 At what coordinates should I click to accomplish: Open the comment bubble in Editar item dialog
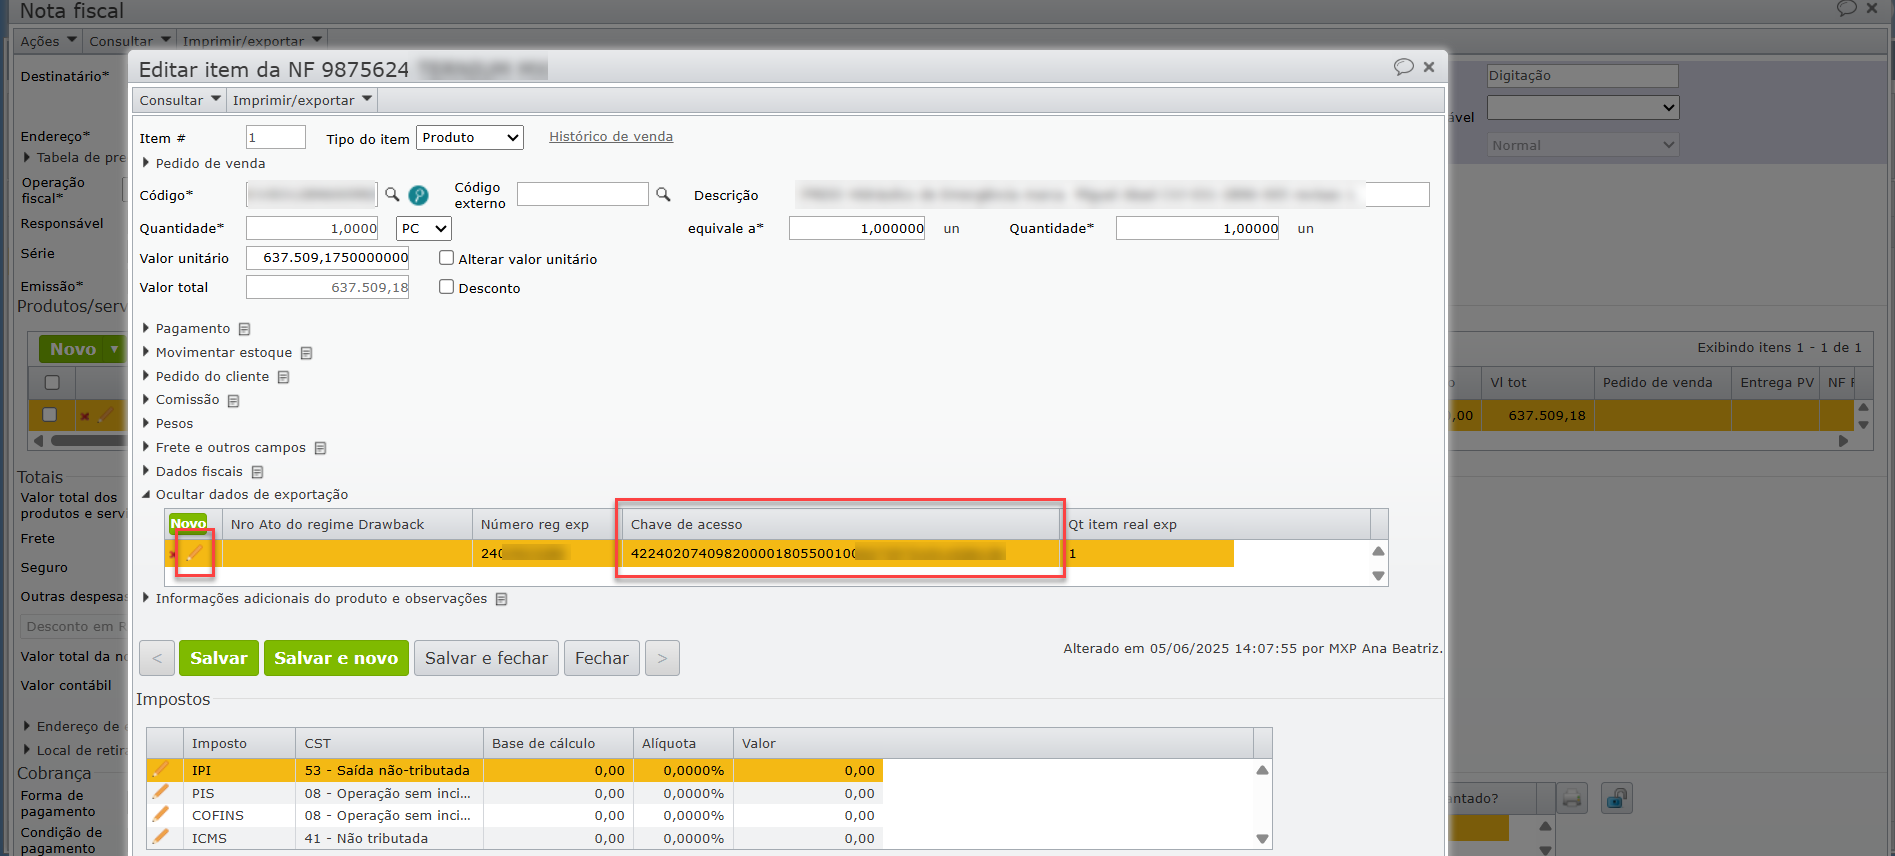pos(1403,67)
